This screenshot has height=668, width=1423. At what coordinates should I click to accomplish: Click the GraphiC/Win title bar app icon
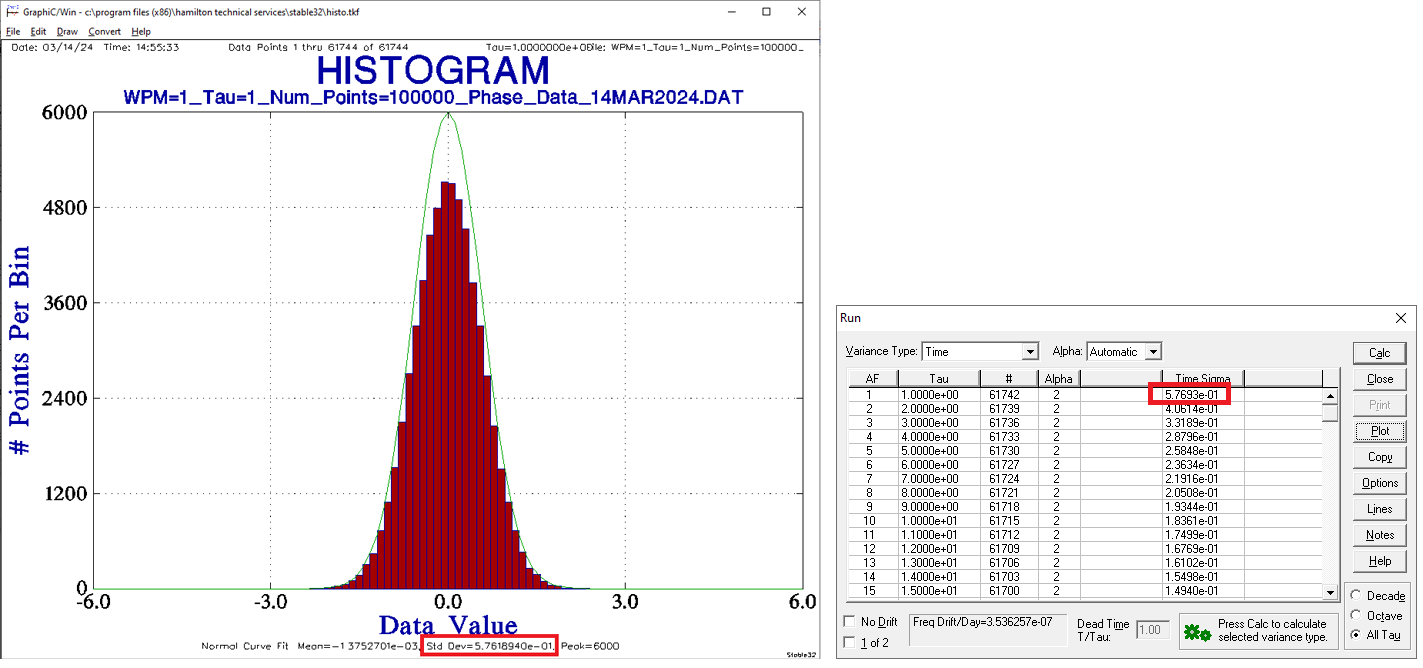pyautogui.click(x=11, y=12)
